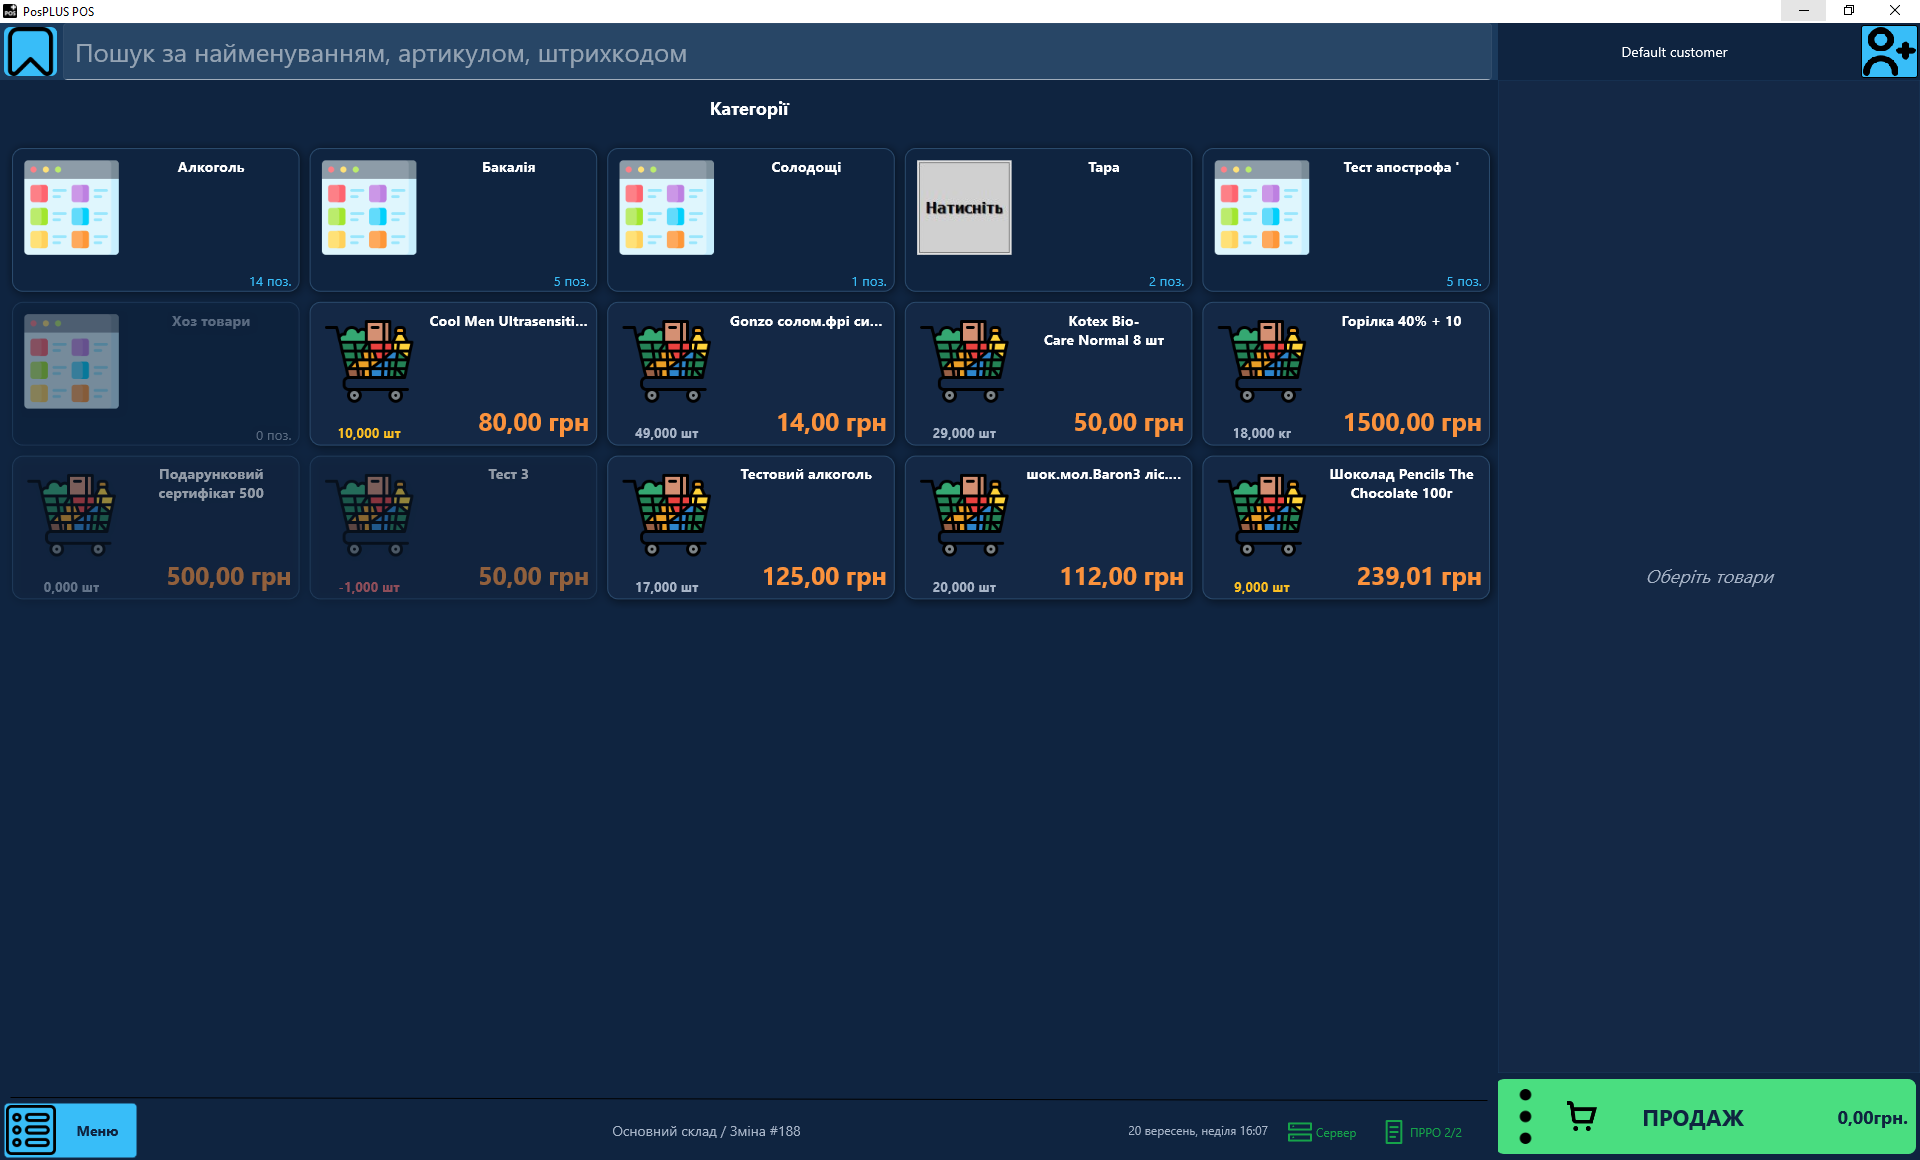Select the Тест 3 cart icon
The height and width of the screenshot is (1160, 1920).
coord(369,515)
